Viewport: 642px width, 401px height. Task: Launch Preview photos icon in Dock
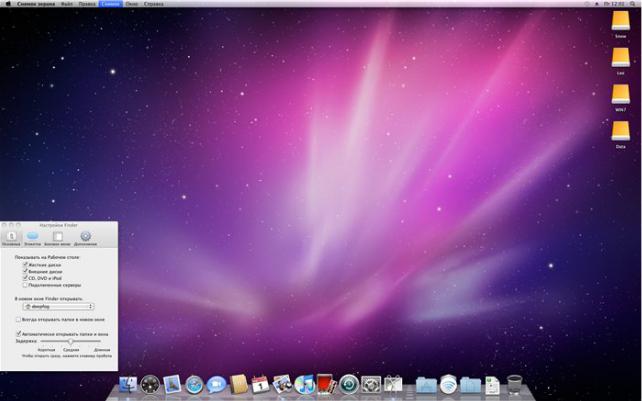coord(283,385)
